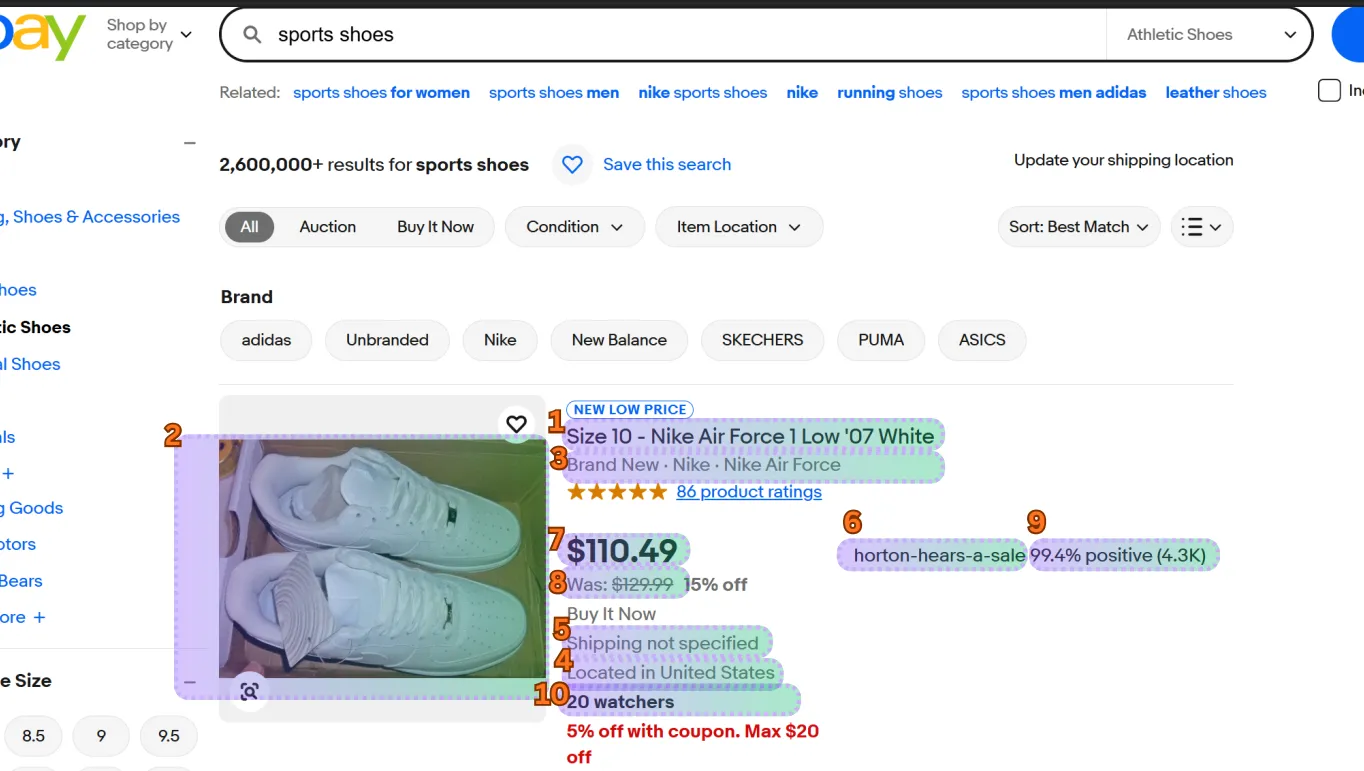Click the search magnifier icon in search box

[x=253, y=35]
